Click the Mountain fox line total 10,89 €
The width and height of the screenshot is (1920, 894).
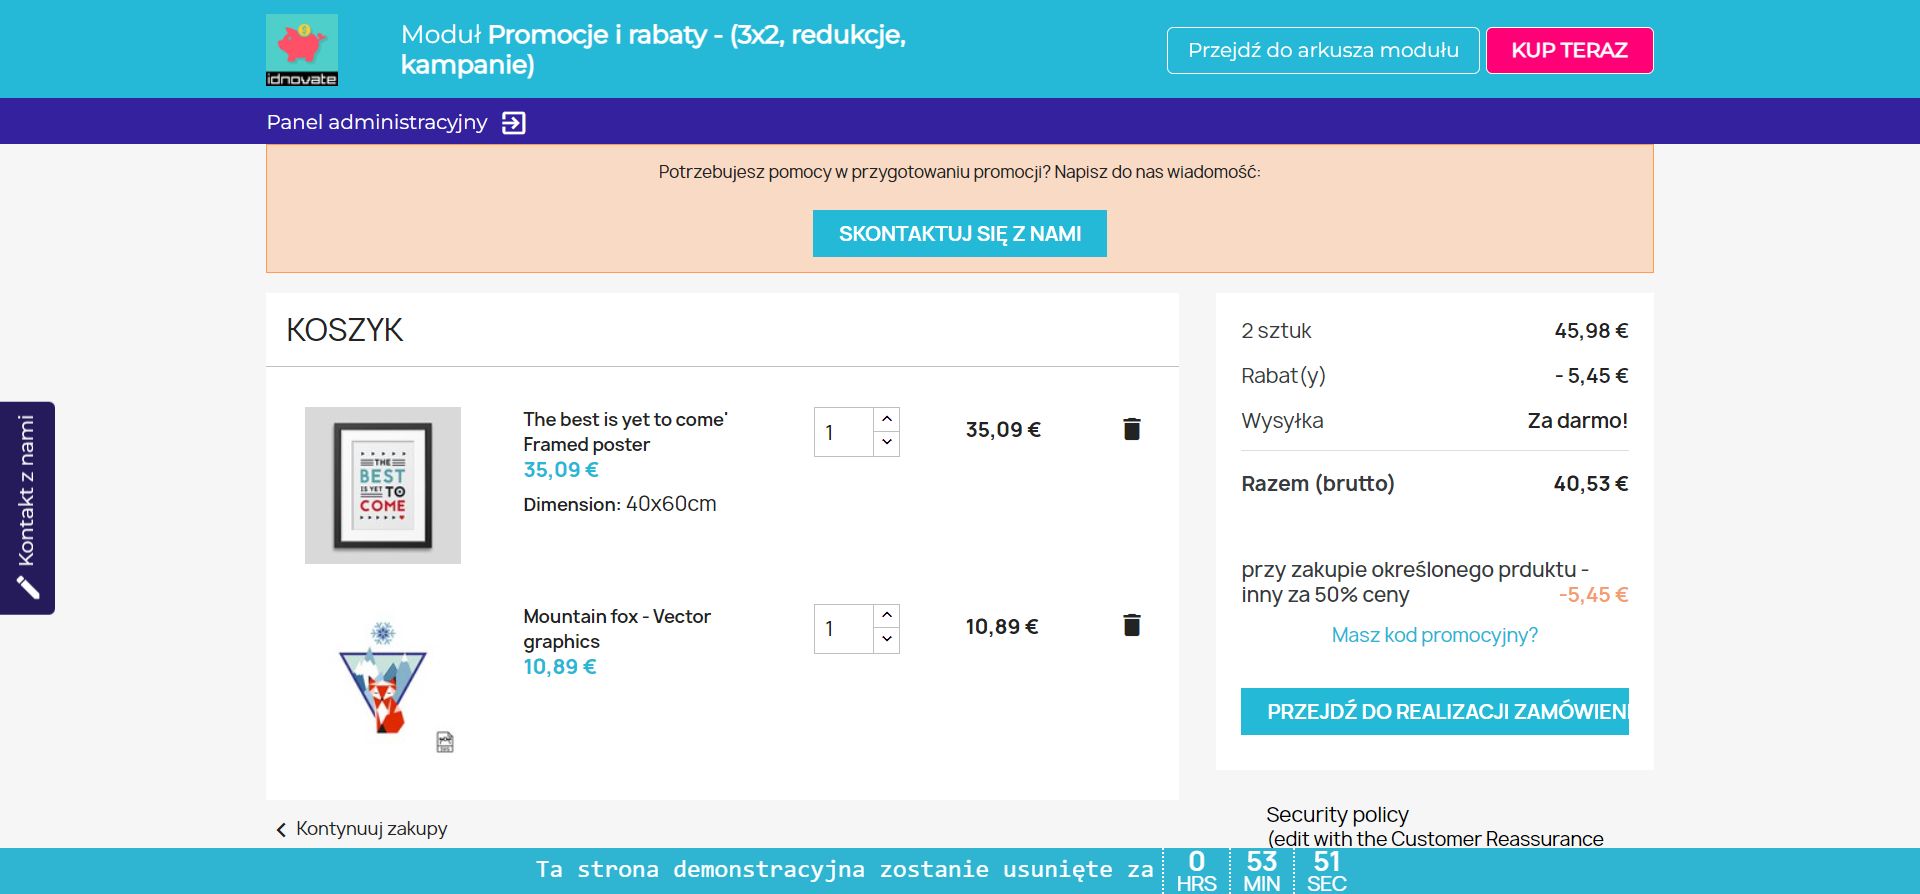(1002, 627)
